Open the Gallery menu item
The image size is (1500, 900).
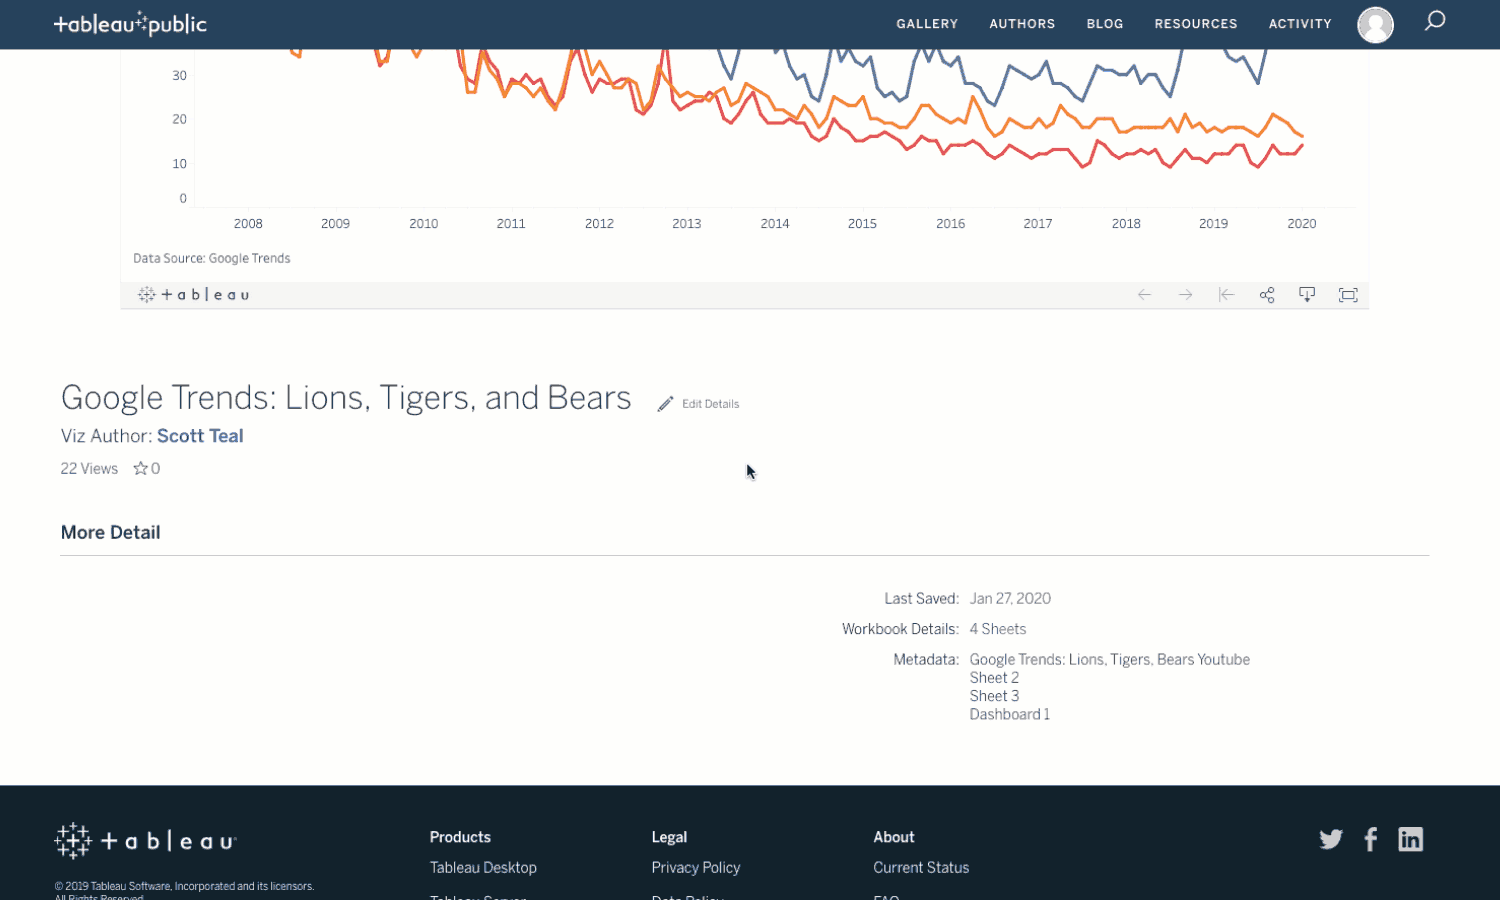click(927, 24)
